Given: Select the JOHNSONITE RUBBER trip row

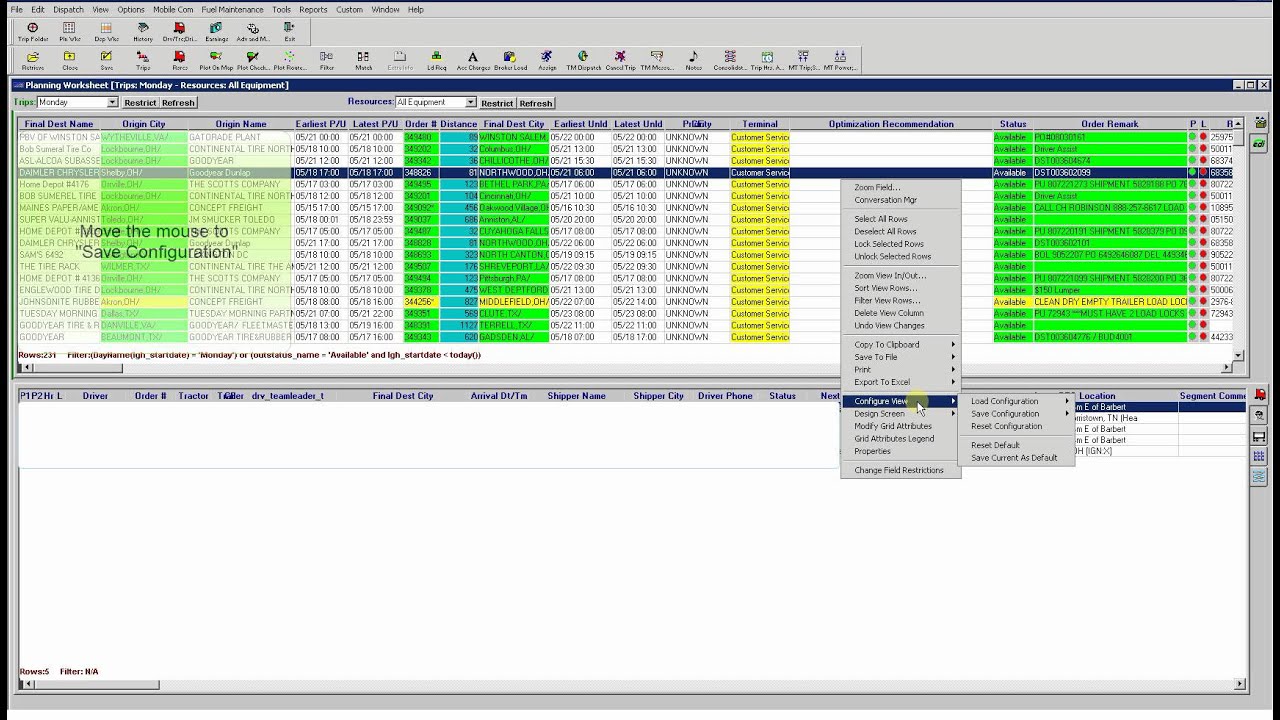Looking at the screenshot, I should pos(625,302).
